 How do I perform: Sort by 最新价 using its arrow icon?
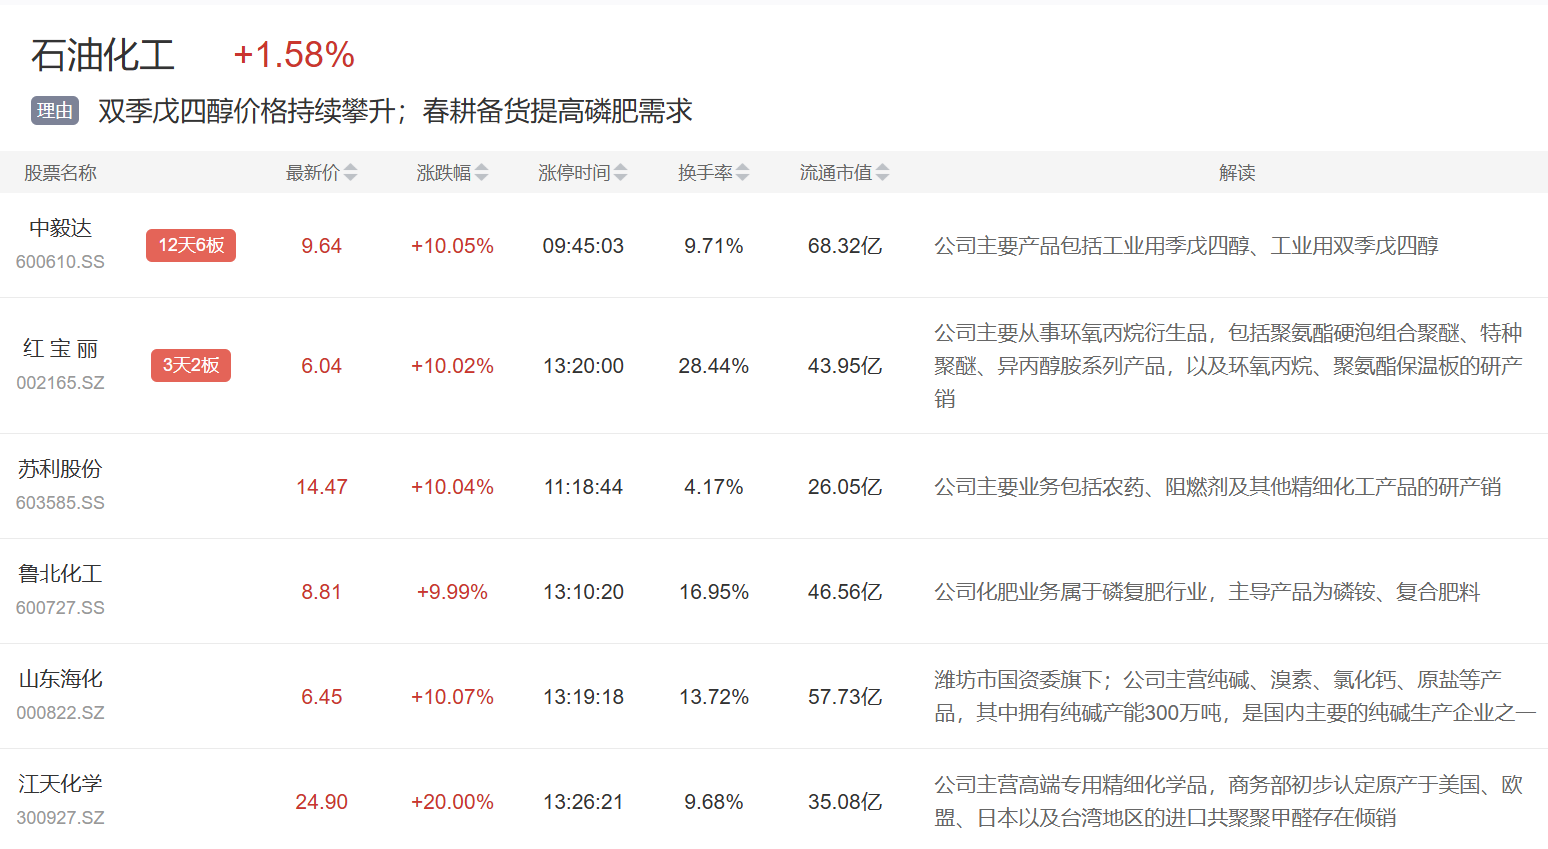coord(350,173)
